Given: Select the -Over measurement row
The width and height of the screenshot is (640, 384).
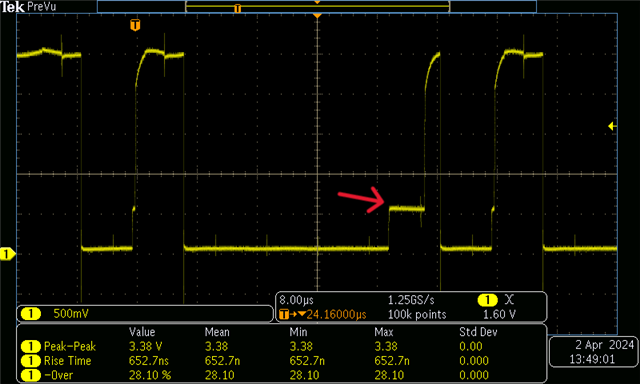Looking at the screenshot, I should tap(281, 375).
